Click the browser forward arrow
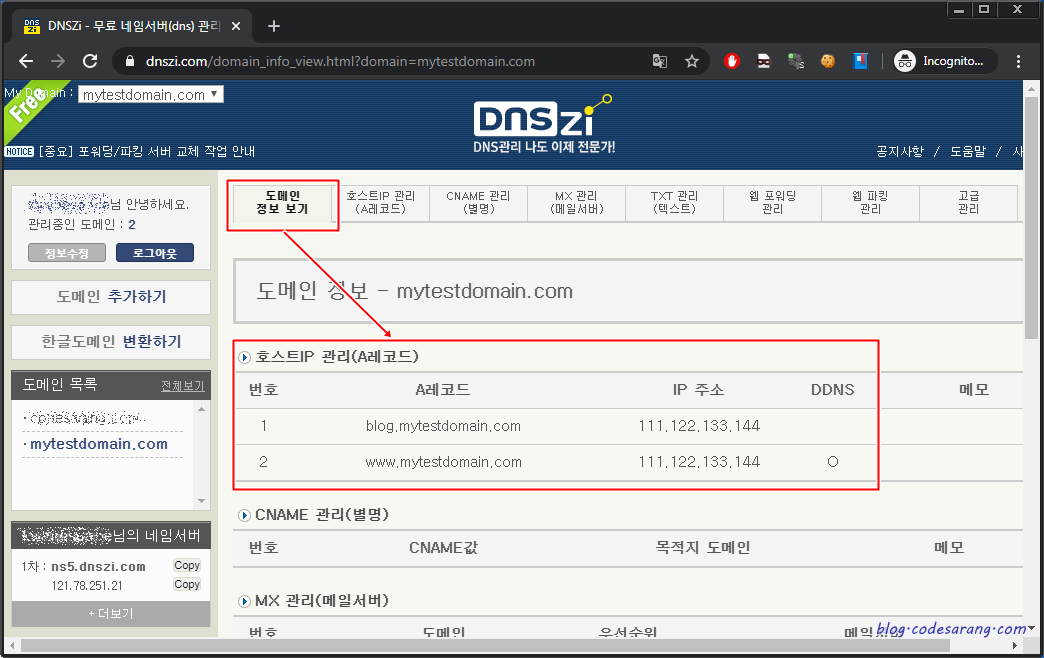This screenshot has width=1044, height=658. click(x=58, y=61)
